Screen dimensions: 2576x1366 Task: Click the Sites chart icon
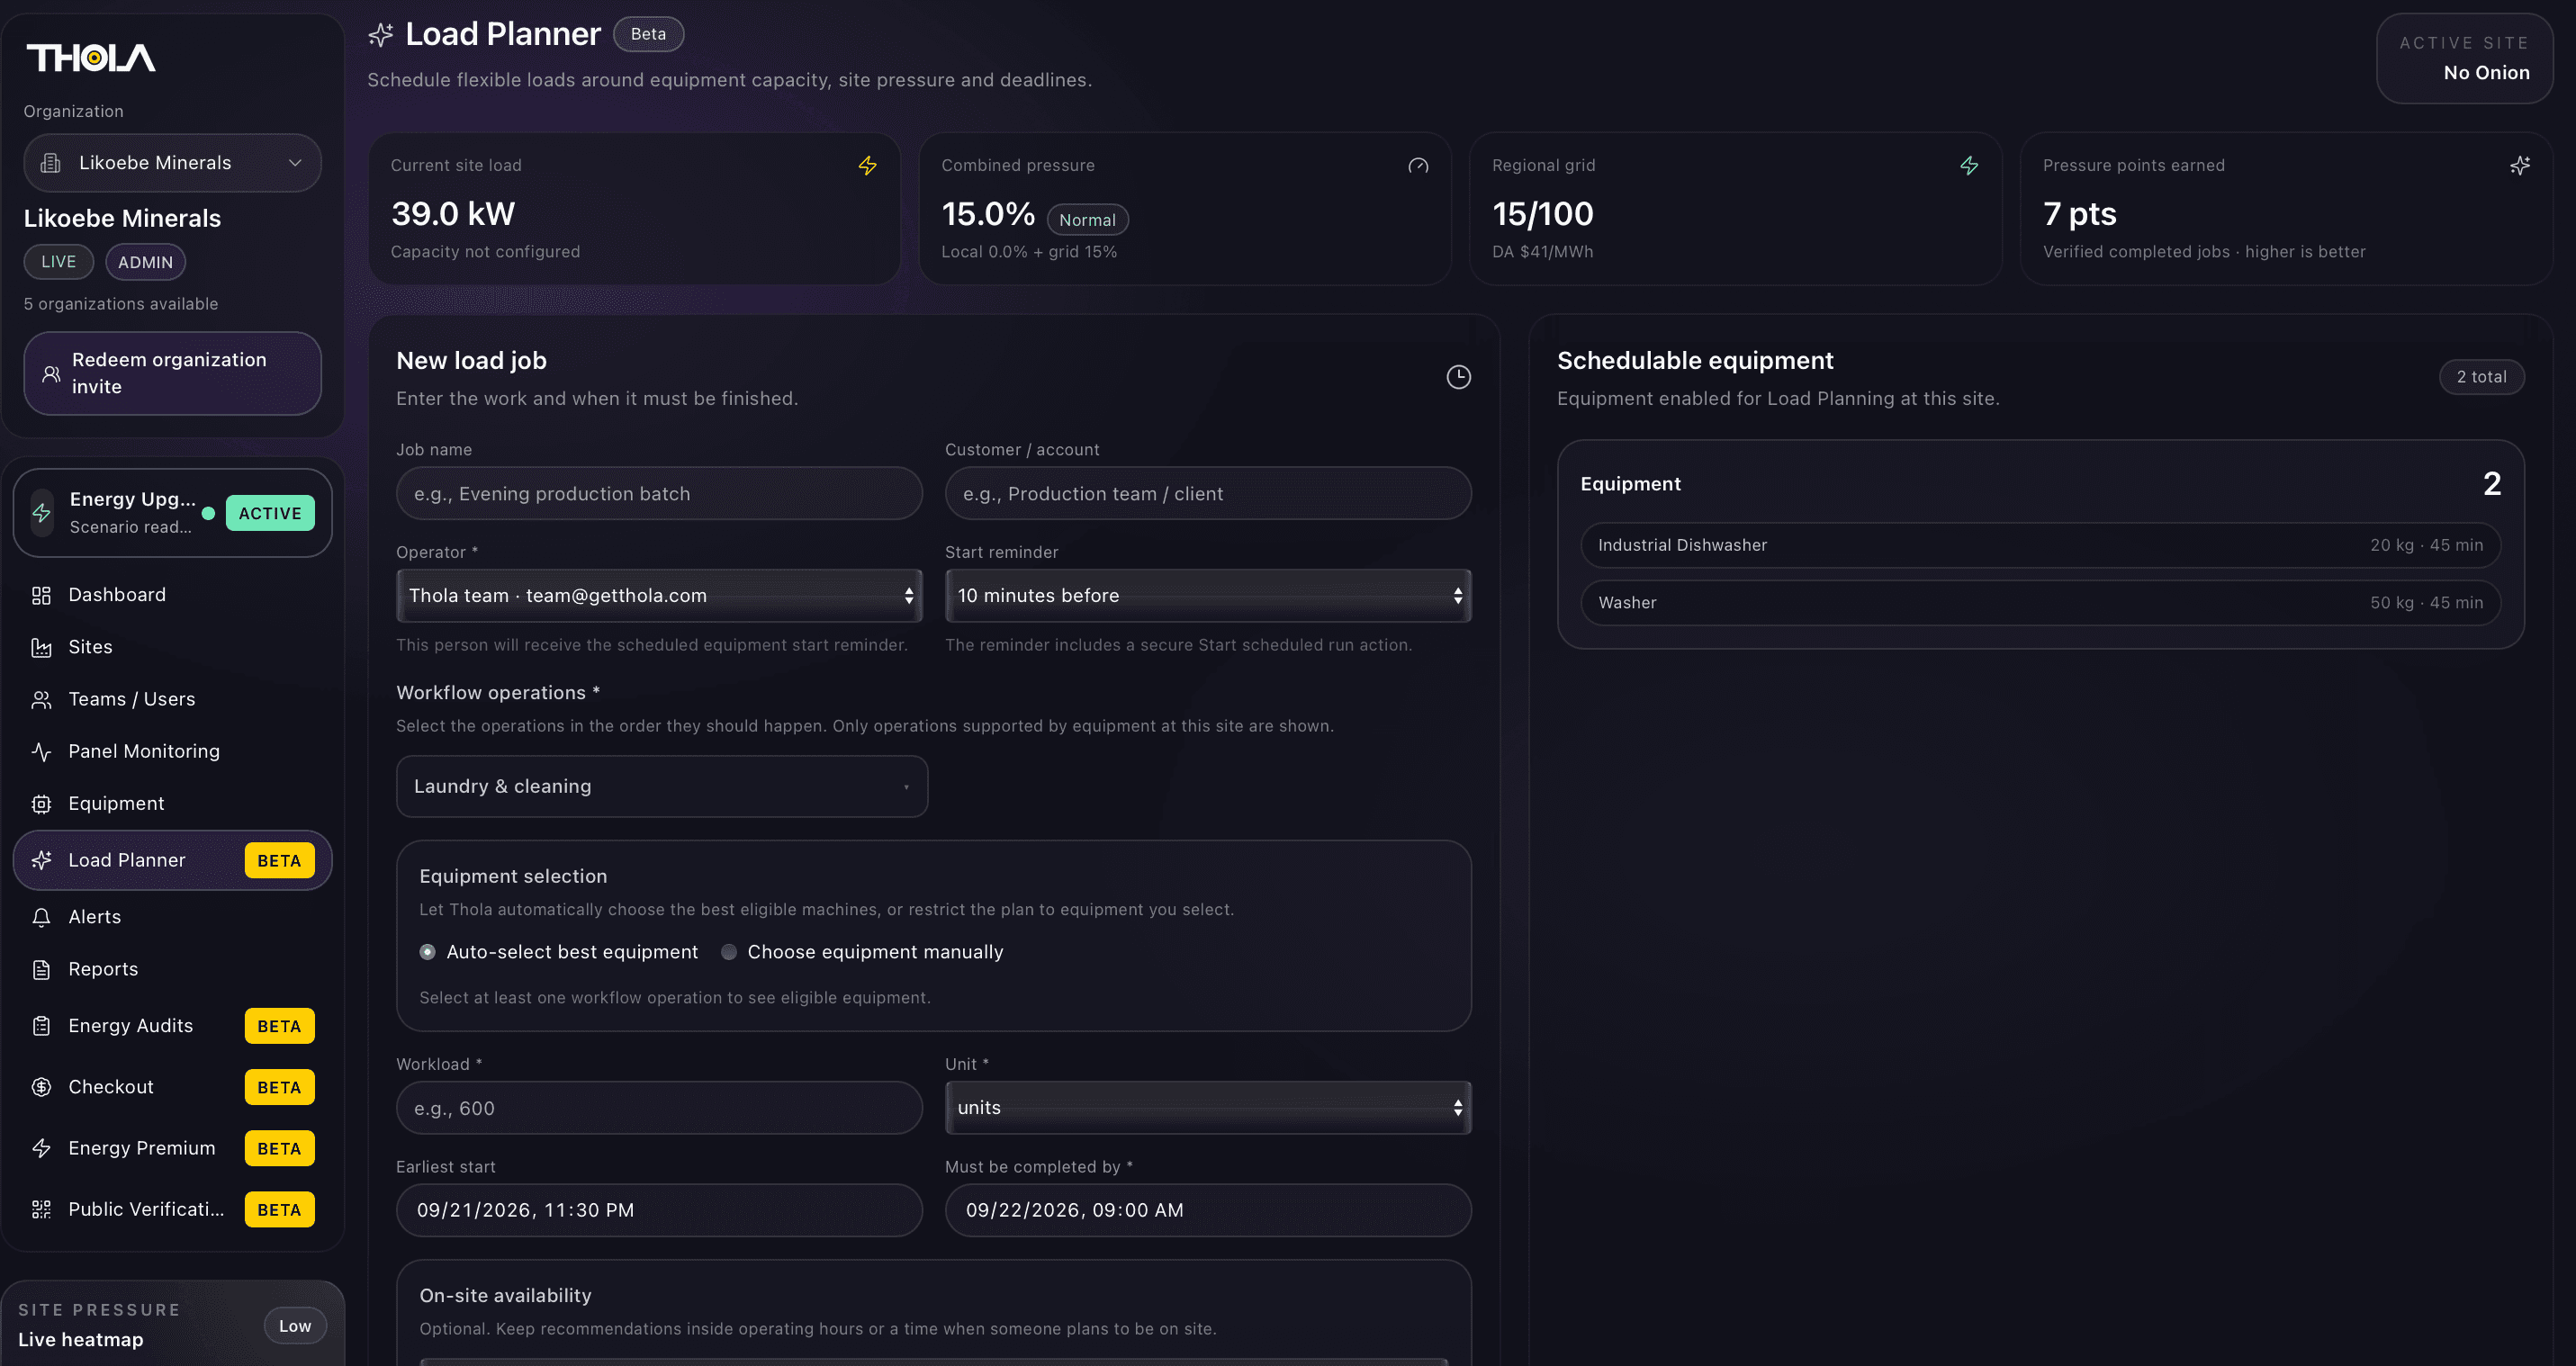(41, 648)
